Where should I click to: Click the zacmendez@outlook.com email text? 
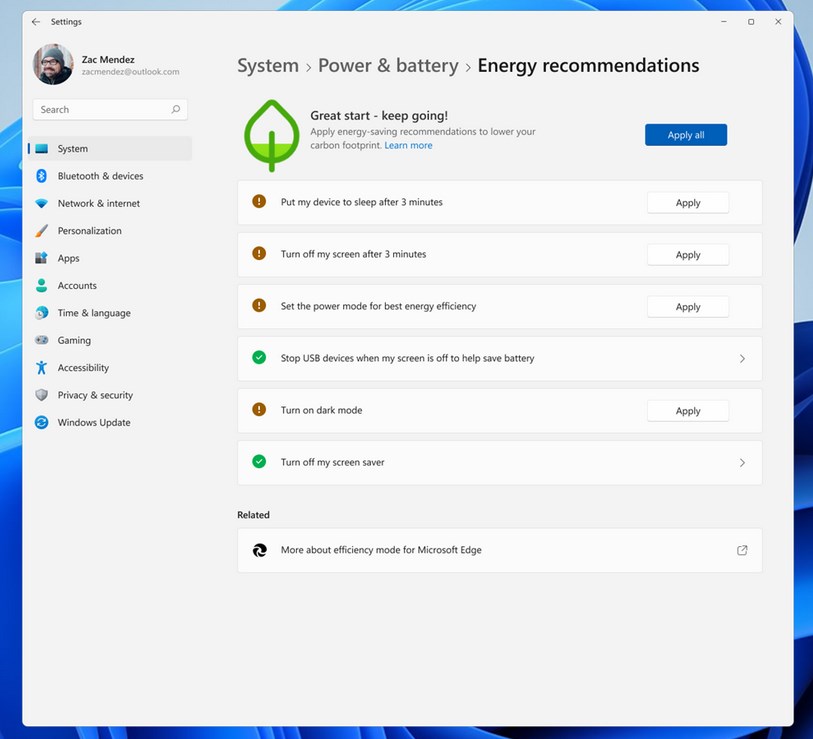pos(130,72)
